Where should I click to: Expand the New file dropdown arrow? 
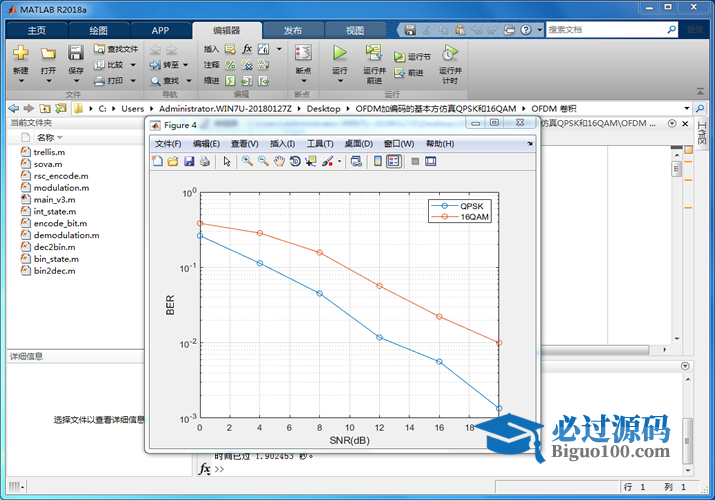click(x=21, y=80)
